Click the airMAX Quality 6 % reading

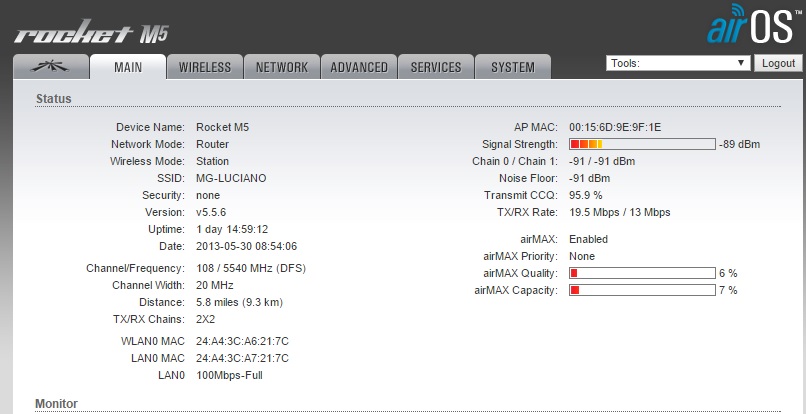(728, 273)
